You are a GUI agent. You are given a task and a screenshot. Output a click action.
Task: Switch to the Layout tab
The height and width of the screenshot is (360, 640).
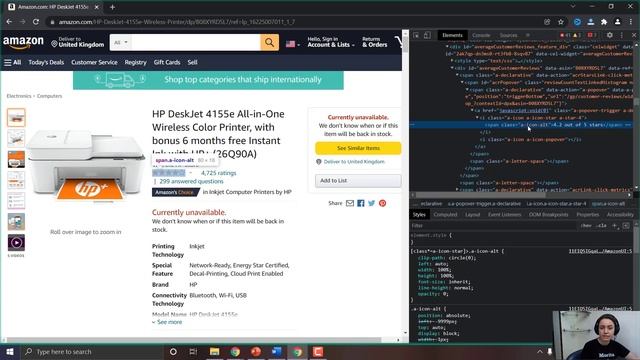click(x=473, y=215)
